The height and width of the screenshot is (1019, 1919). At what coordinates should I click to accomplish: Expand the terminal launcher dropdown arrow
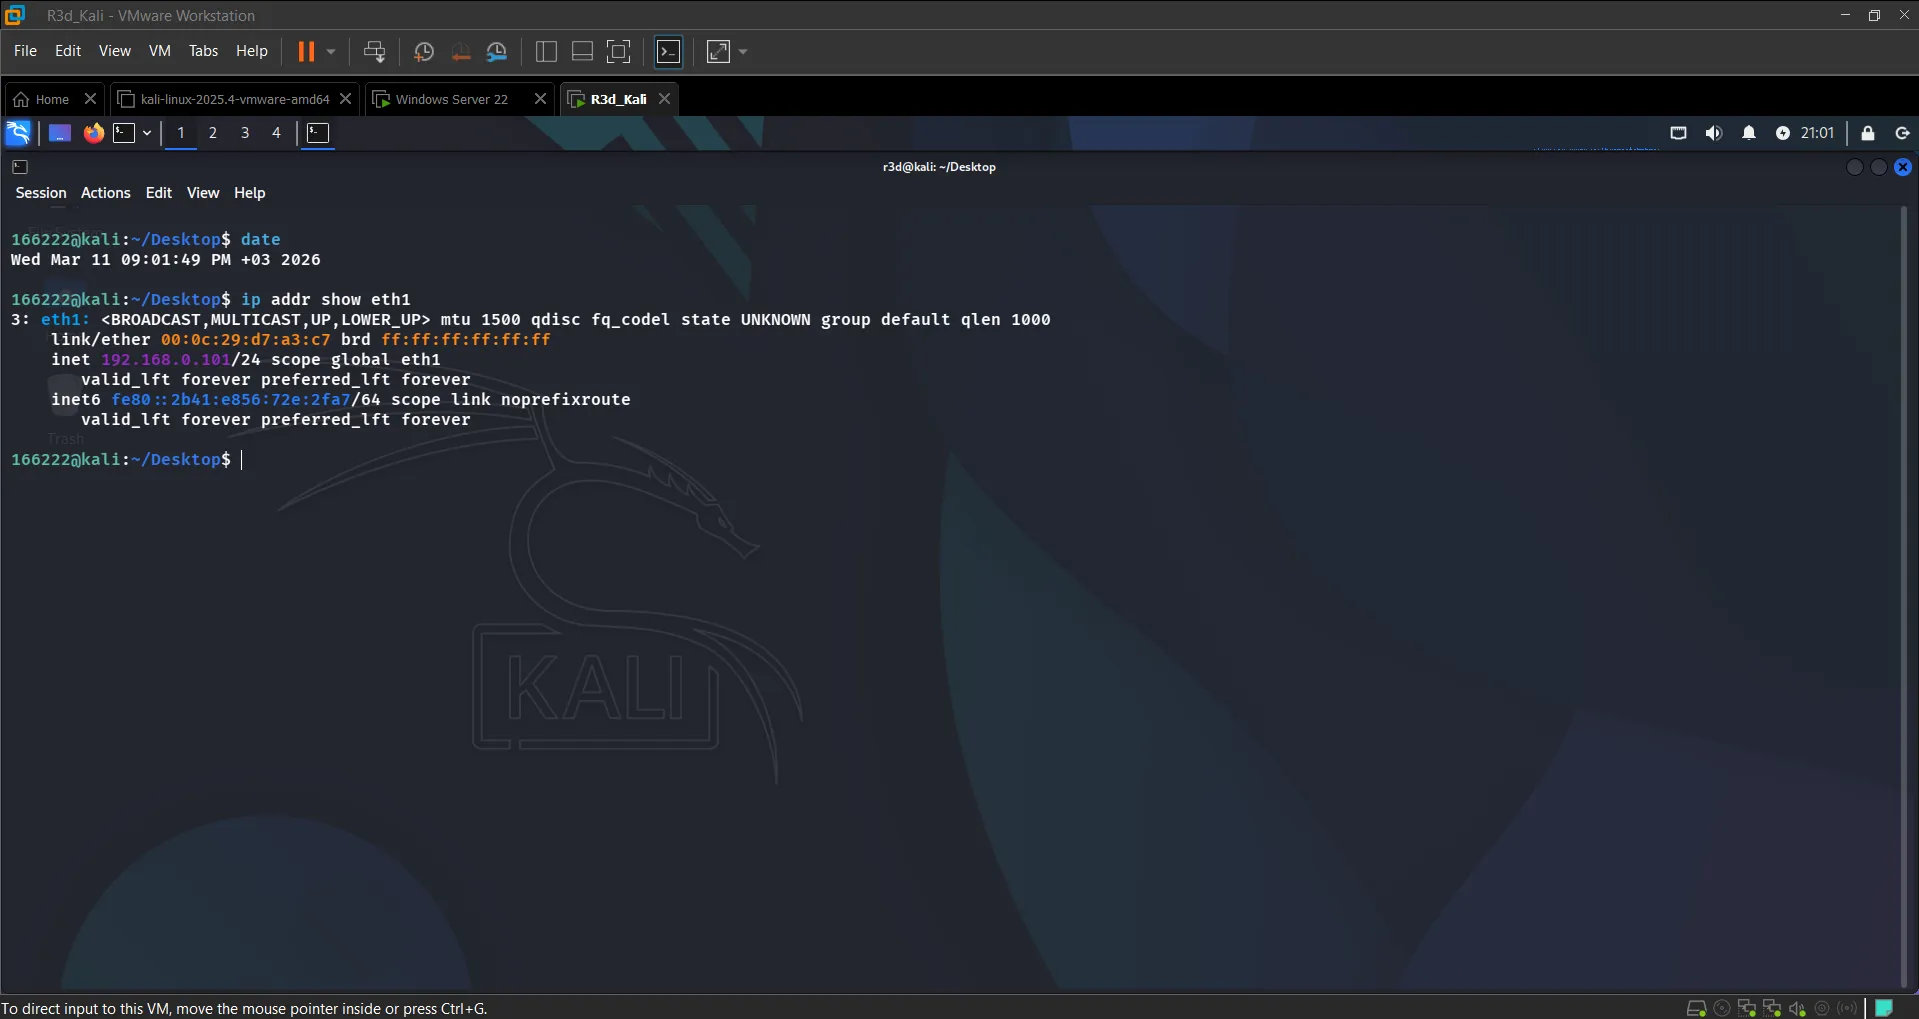[x=147, y=133]
